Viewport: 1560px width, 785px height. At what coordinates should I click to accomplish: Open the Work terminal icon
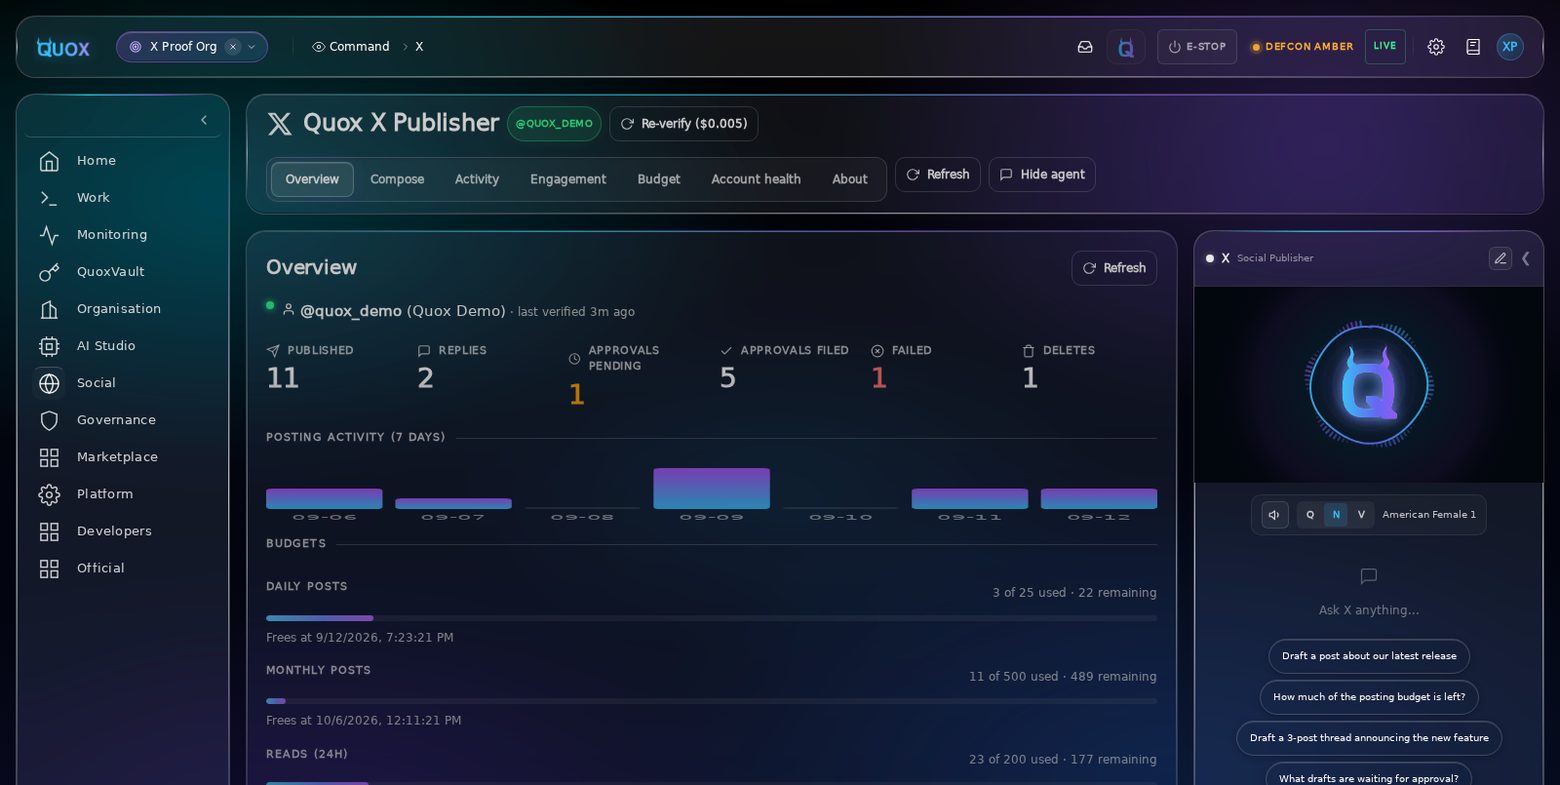[x=49, y=198]
